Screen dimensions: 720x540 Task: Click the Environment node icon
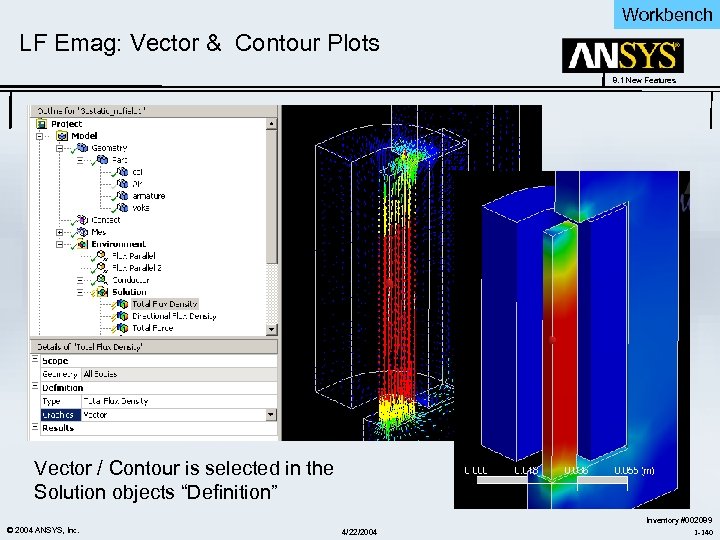82,244
